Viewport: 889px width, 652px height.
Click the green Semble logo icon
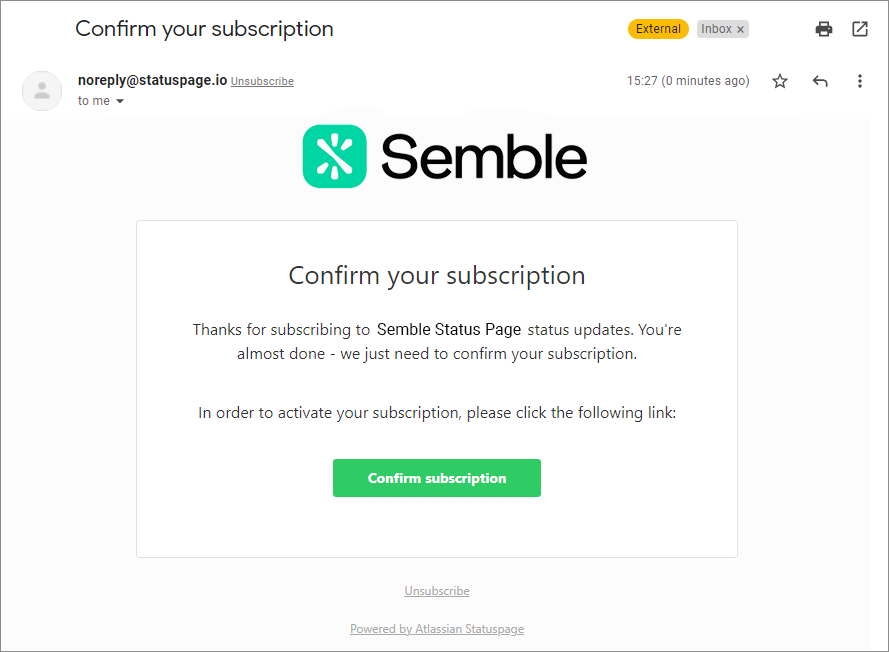(335, 156)
